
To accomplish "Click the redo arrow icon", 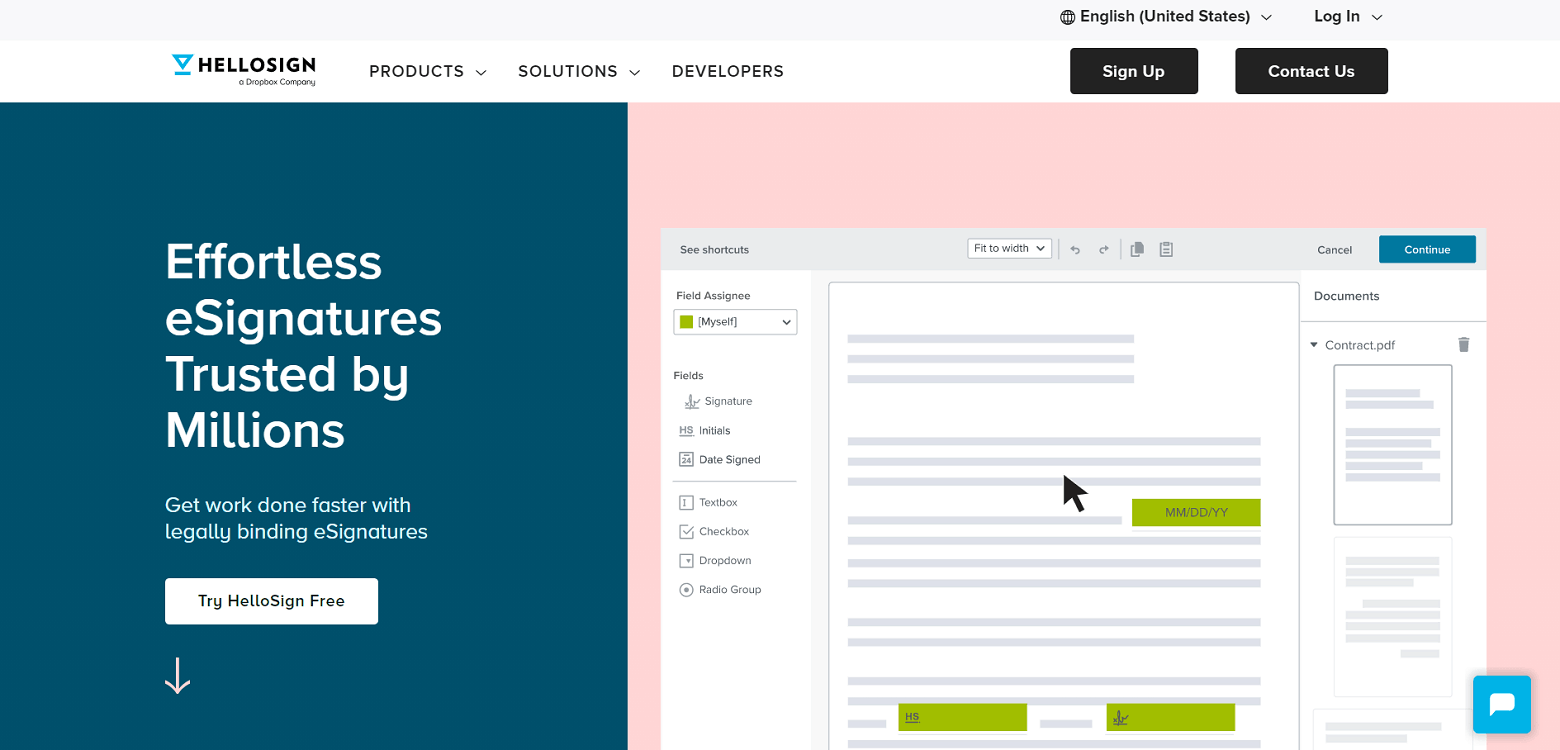I will pos(1104,250).
